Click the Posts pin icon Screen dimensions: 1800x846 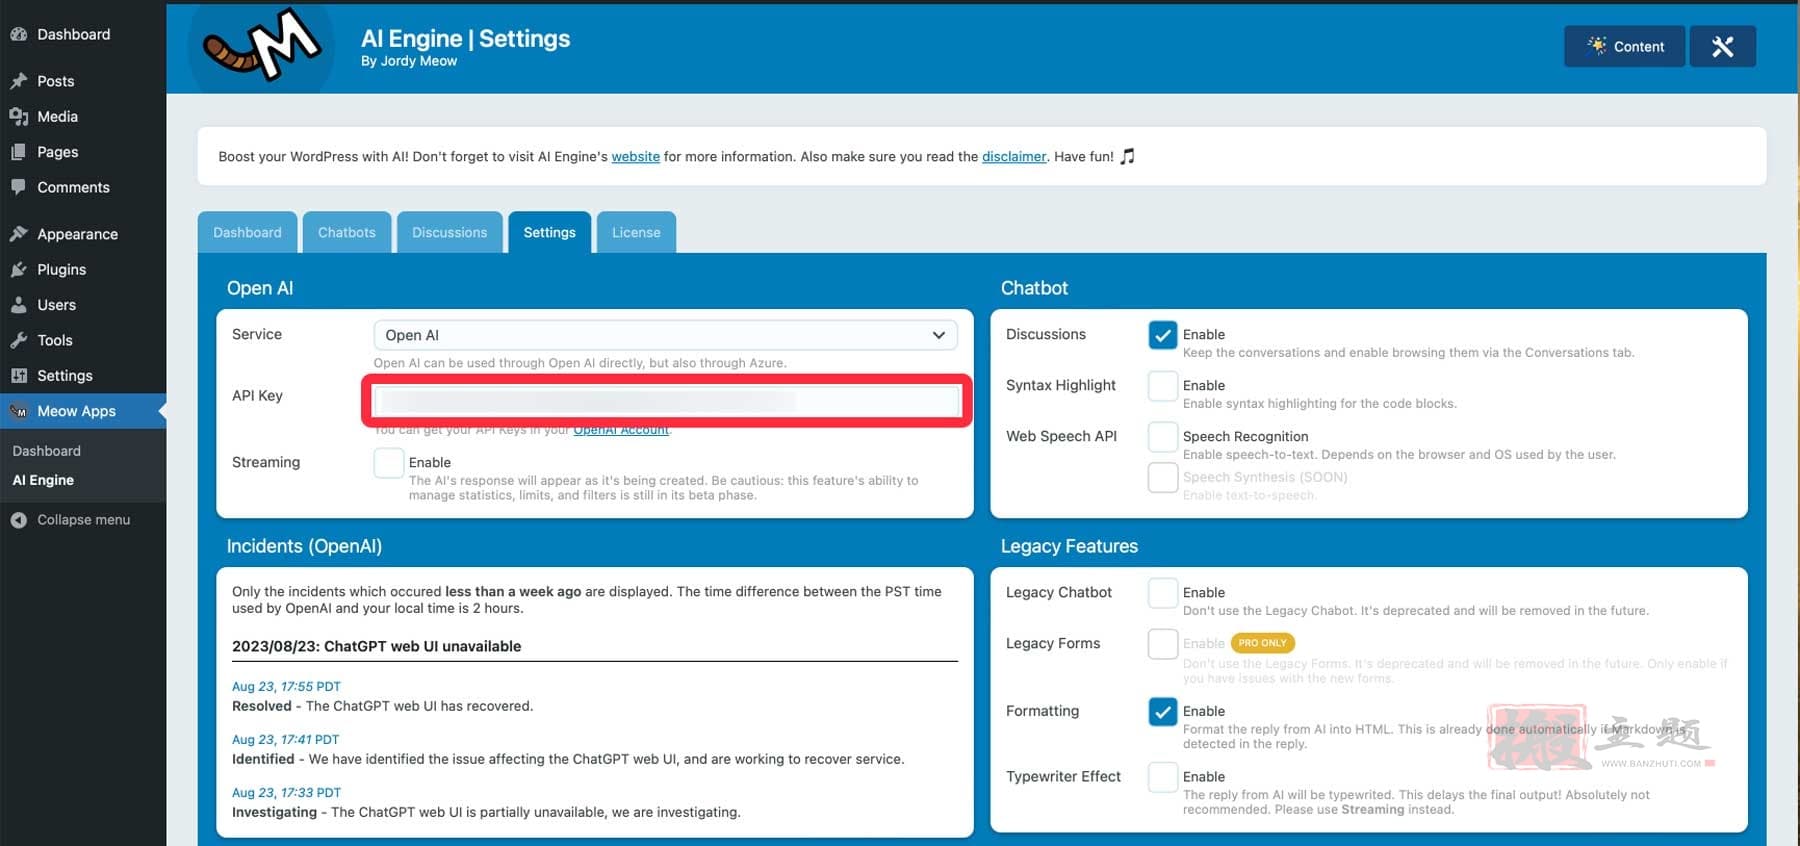coord(18,81)
